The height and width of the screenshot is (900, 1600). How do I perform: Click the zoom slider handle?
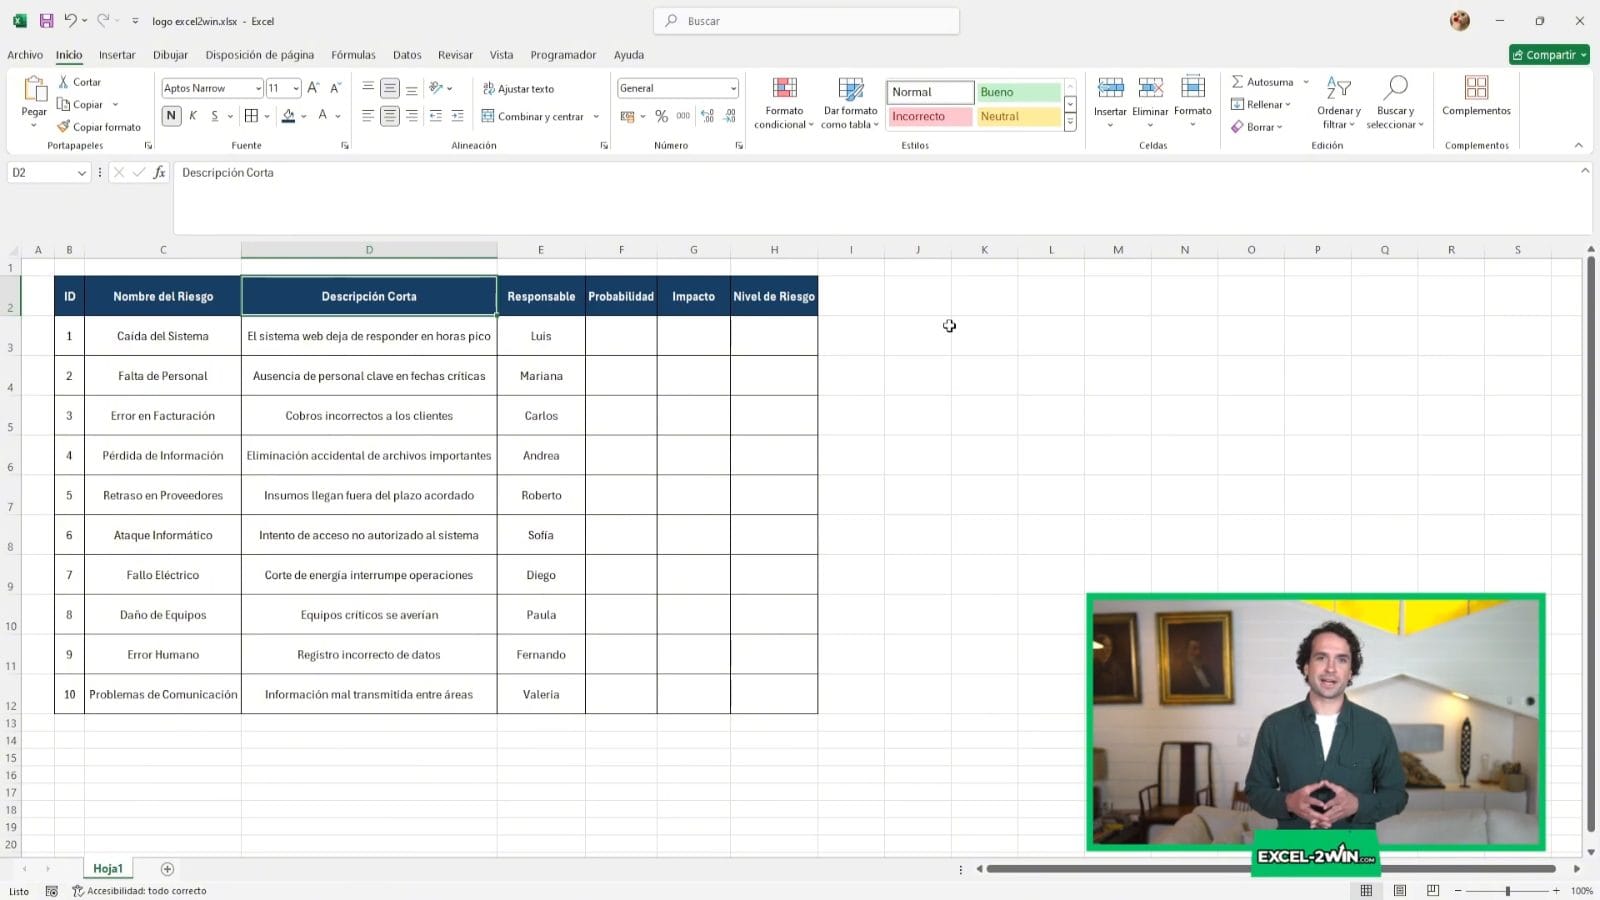(1507, 890)
